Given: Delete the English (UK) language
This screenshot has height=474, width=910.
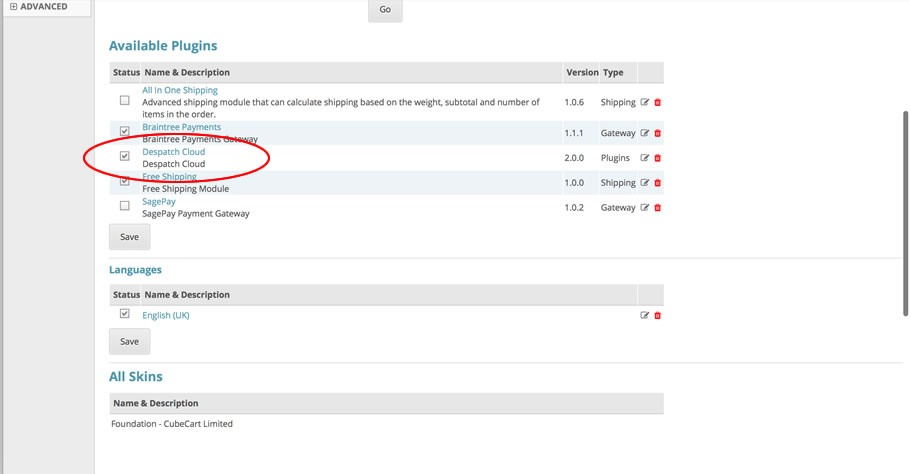Looking at the screenshot, I should 658,316.
